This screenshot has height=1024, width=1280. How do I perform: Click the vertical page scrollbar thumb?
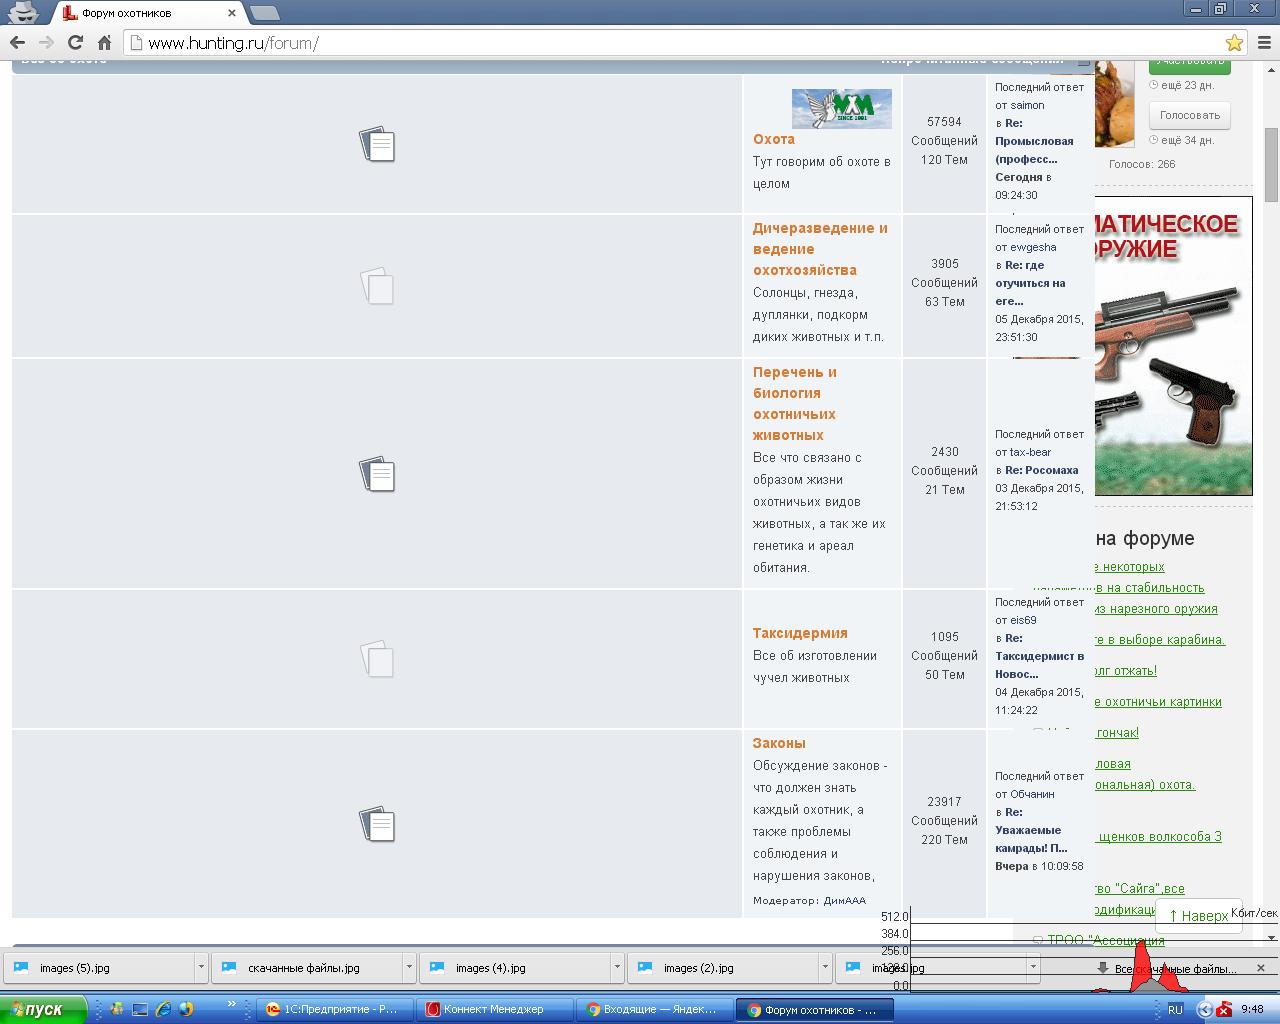click(x=1271, y=165)
